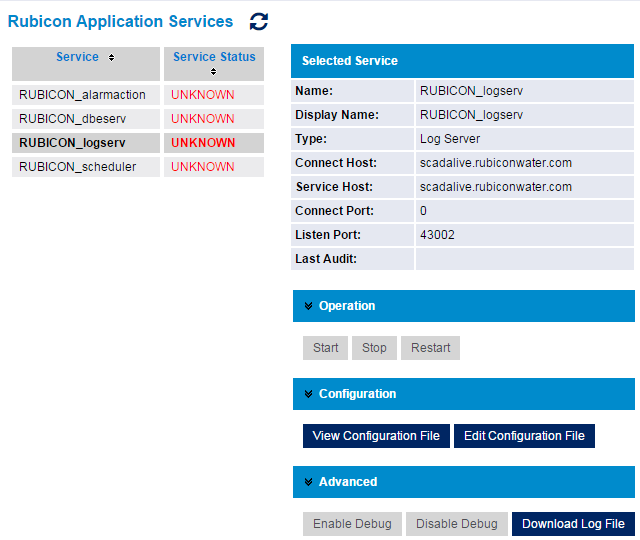640x540 pixels.
Task: Click UNKNOWN status of RUBICON_dbeserv
Action: 203,119
